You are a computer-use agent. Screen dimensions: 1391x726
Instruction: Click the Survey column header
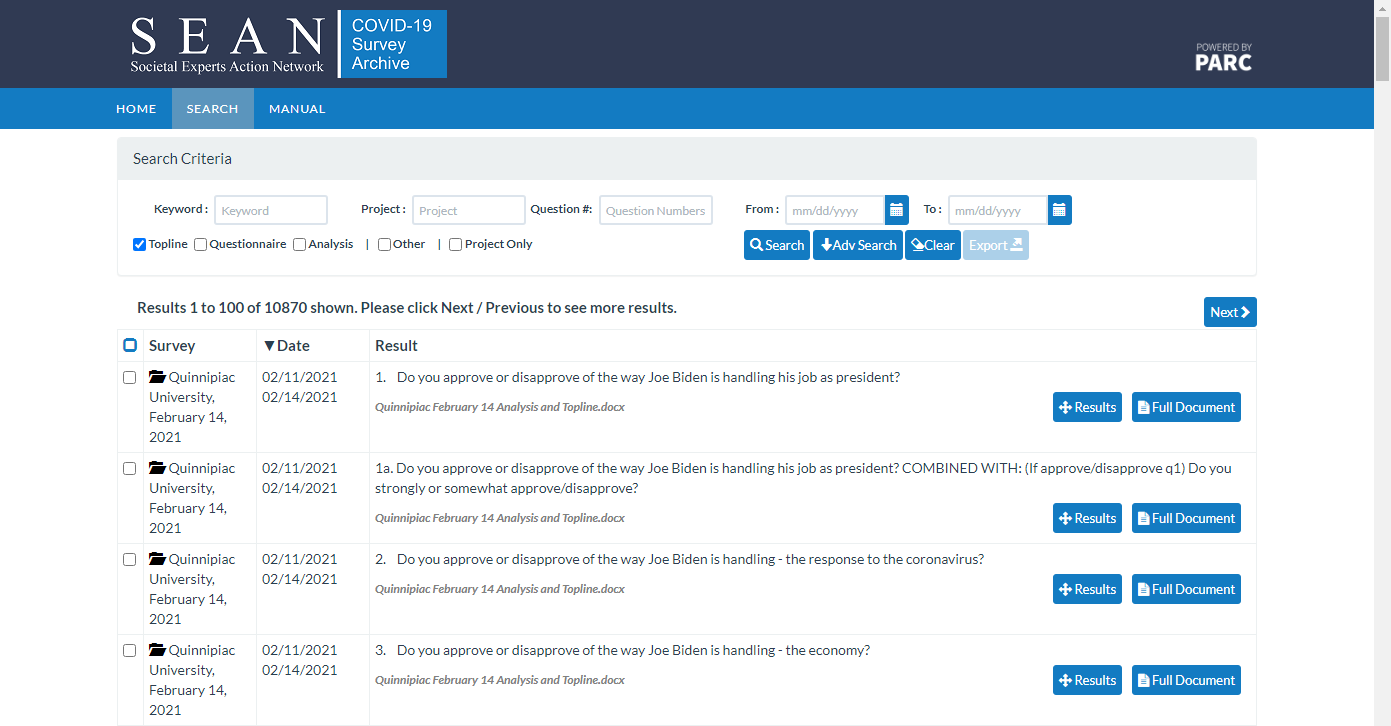point(172,346)
